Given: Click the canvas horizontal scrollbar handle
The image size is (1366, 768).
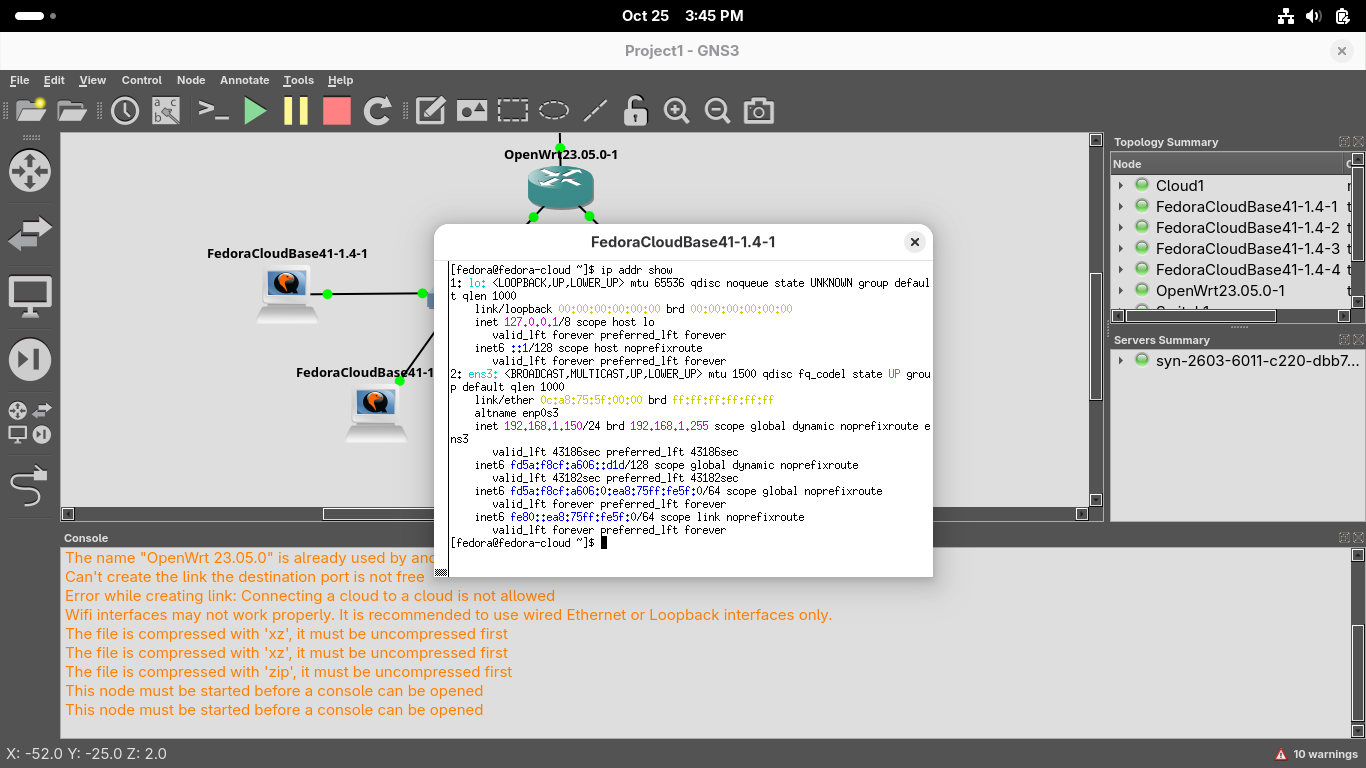Looking at the screenshot, I should click(x=380, y=514).
